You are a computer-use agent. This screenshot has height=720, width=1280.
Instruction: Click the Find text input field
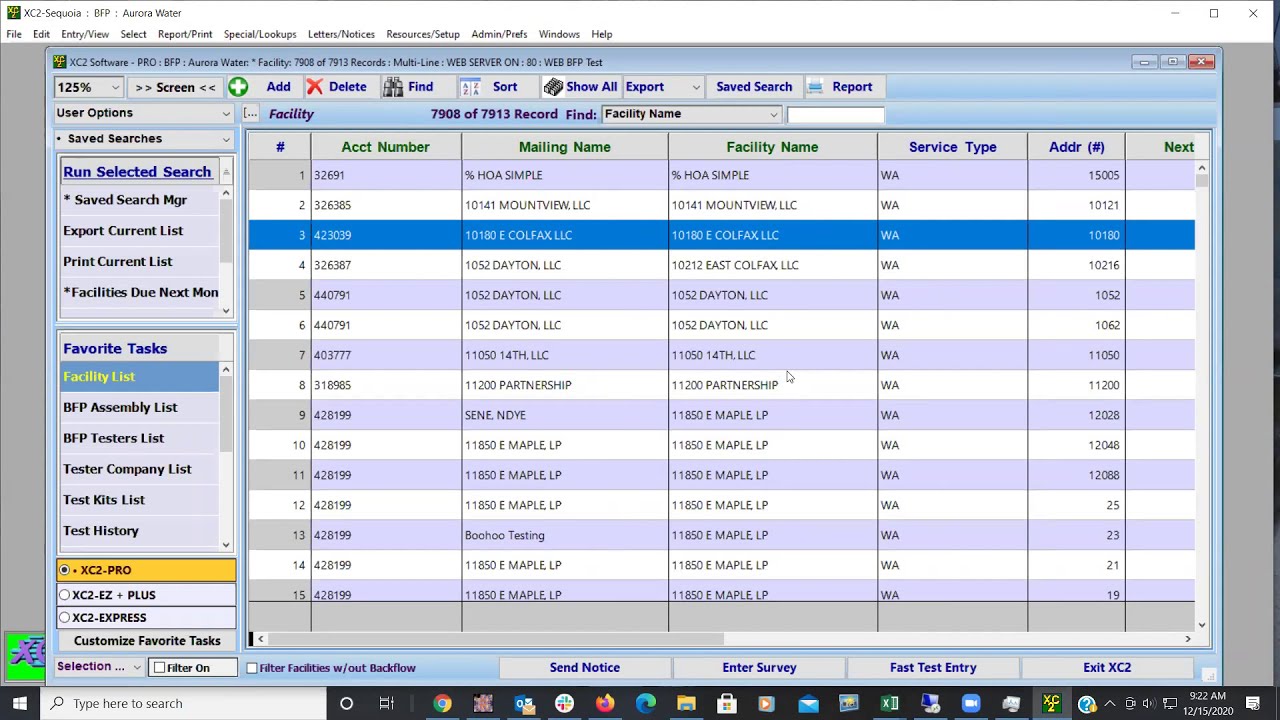(x=835, y=115)
